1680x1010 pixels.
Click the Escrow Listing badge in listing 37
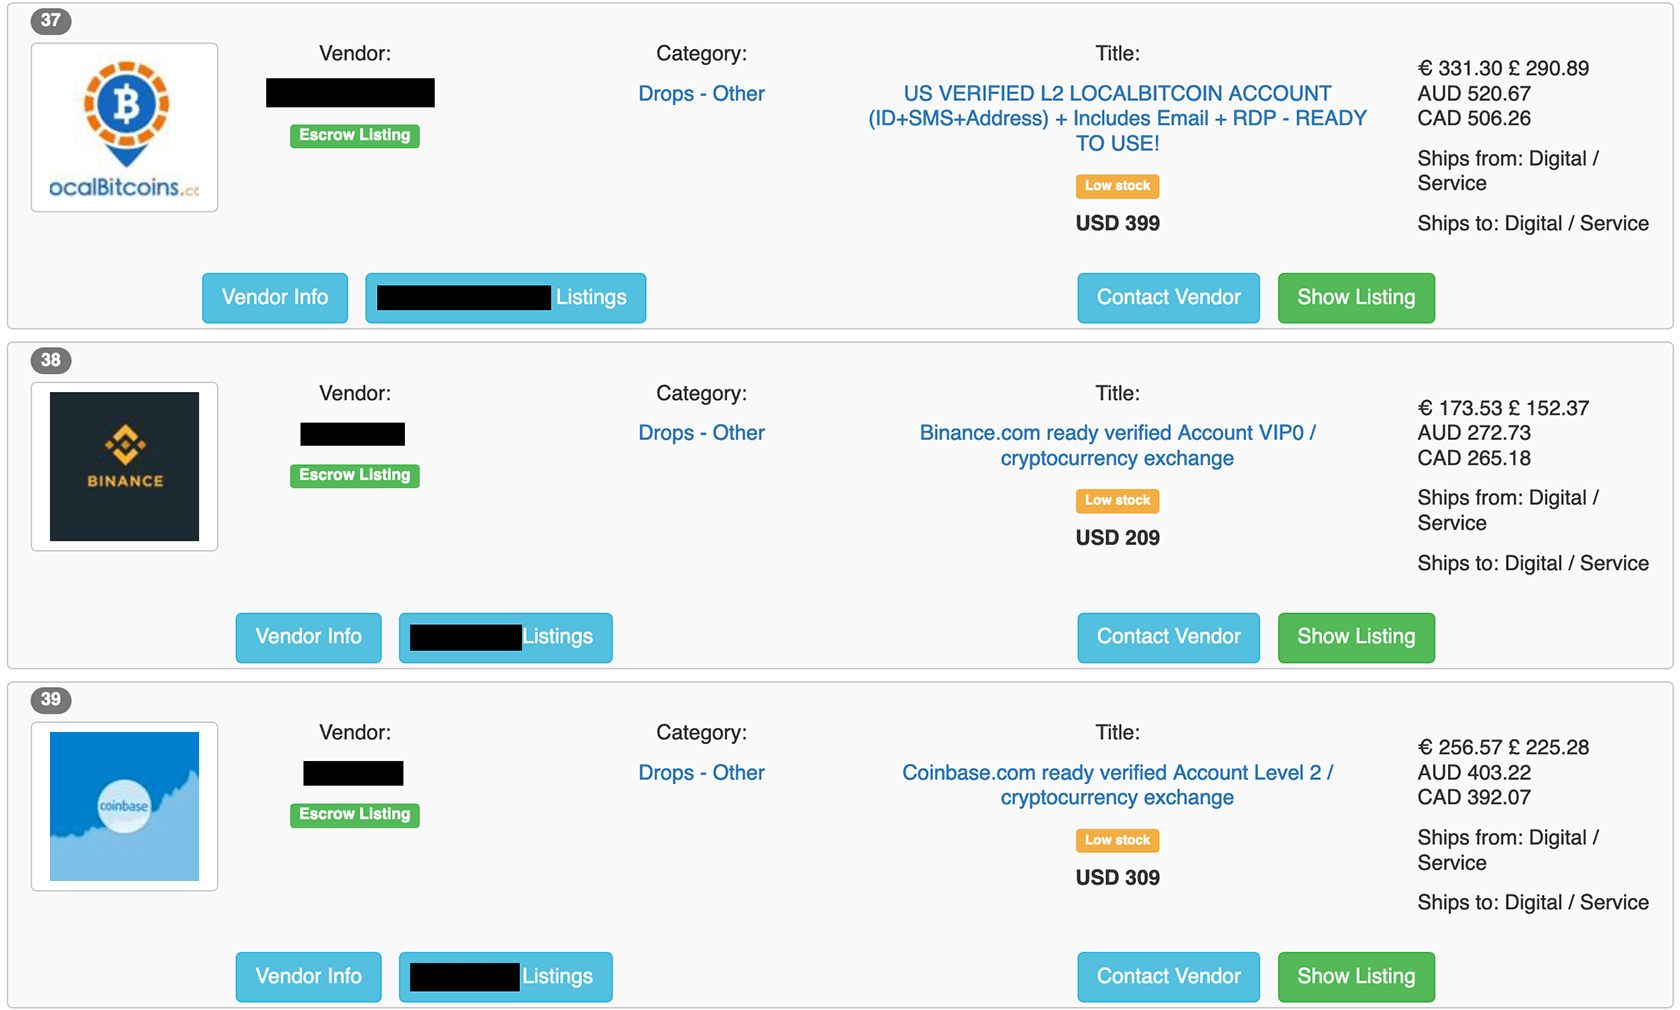point(355,135)
